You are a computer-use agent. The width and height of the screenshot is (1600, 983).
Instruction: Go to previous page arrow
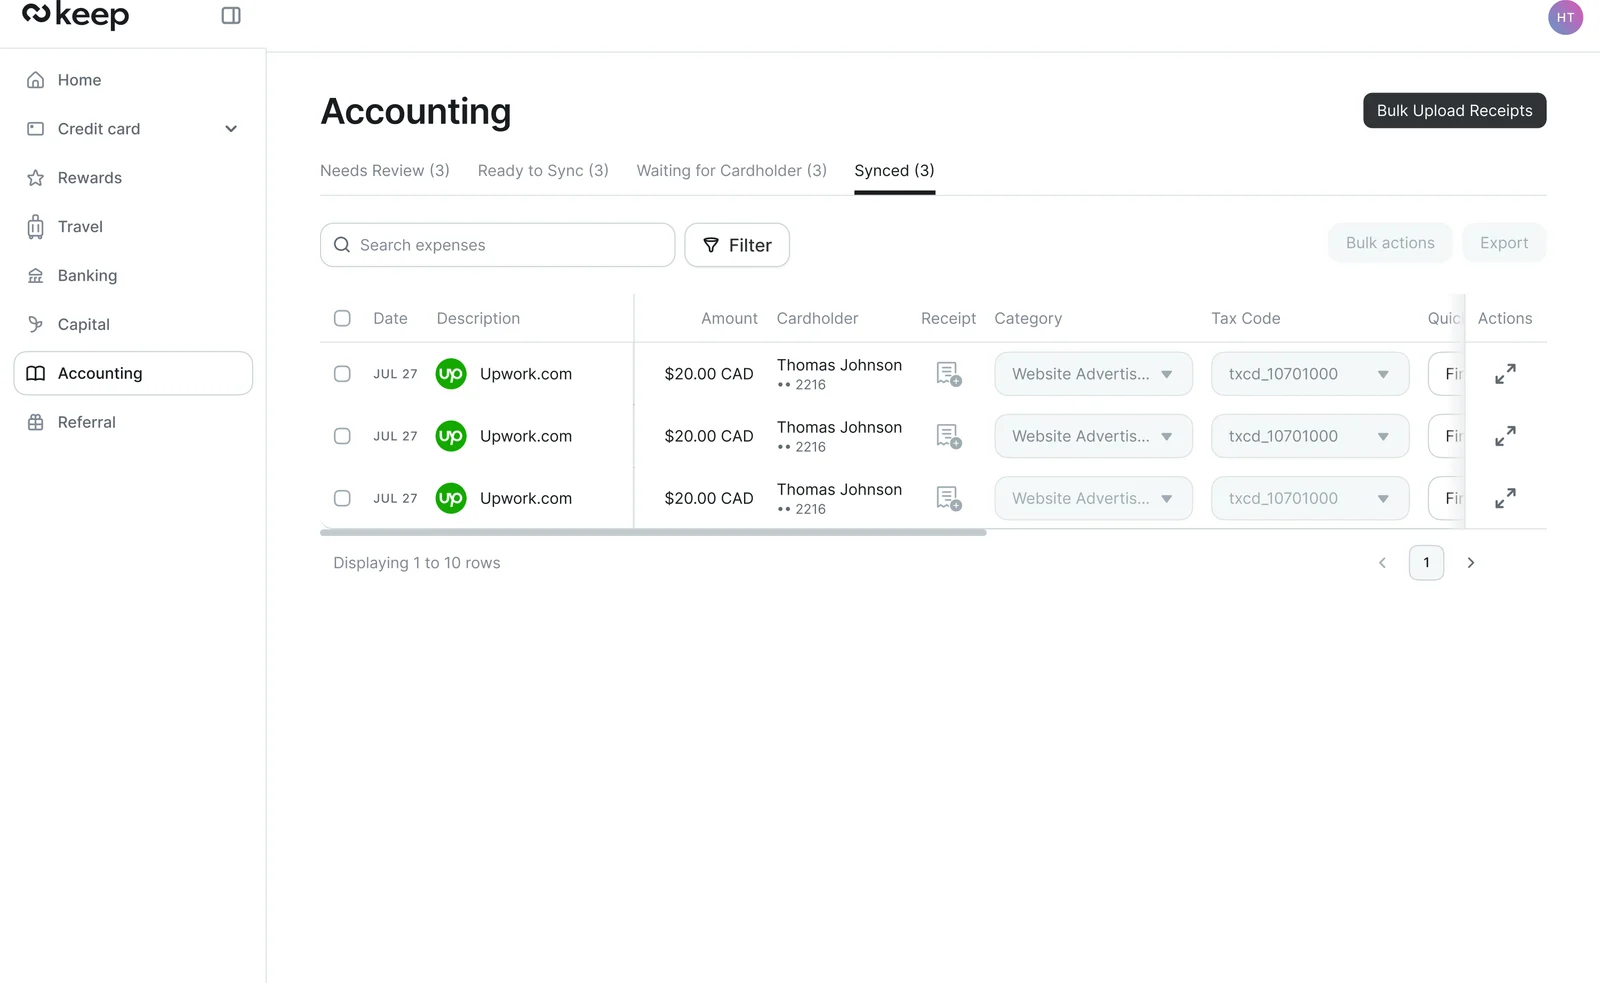[1382, 563]
